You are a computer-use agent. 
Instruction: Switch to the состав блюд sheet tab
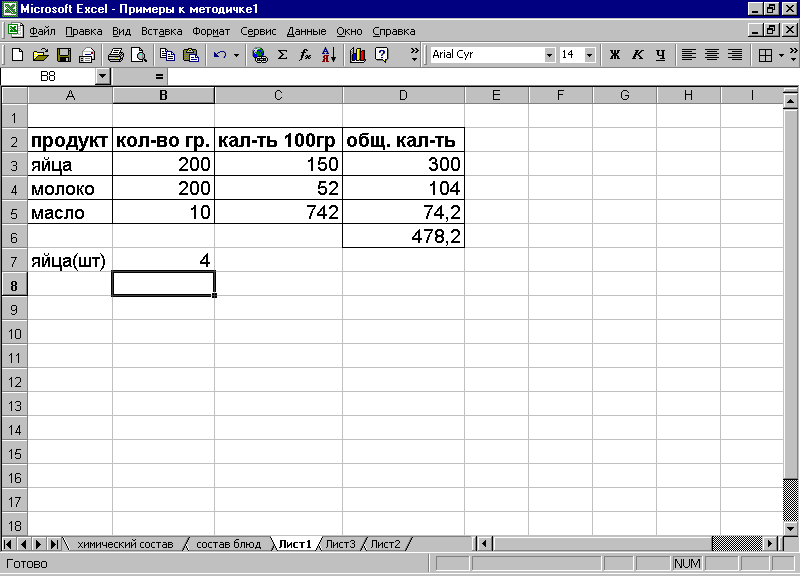click(229, 544)
